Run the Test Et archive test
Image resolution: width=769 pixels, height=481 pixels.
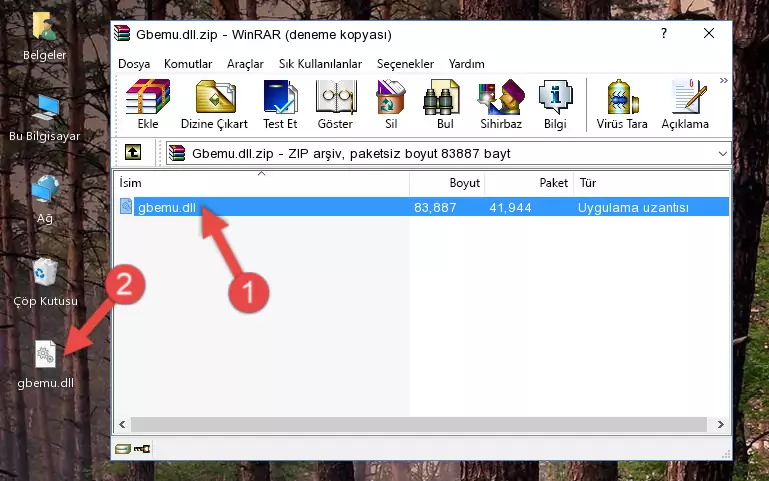[280, 104]
